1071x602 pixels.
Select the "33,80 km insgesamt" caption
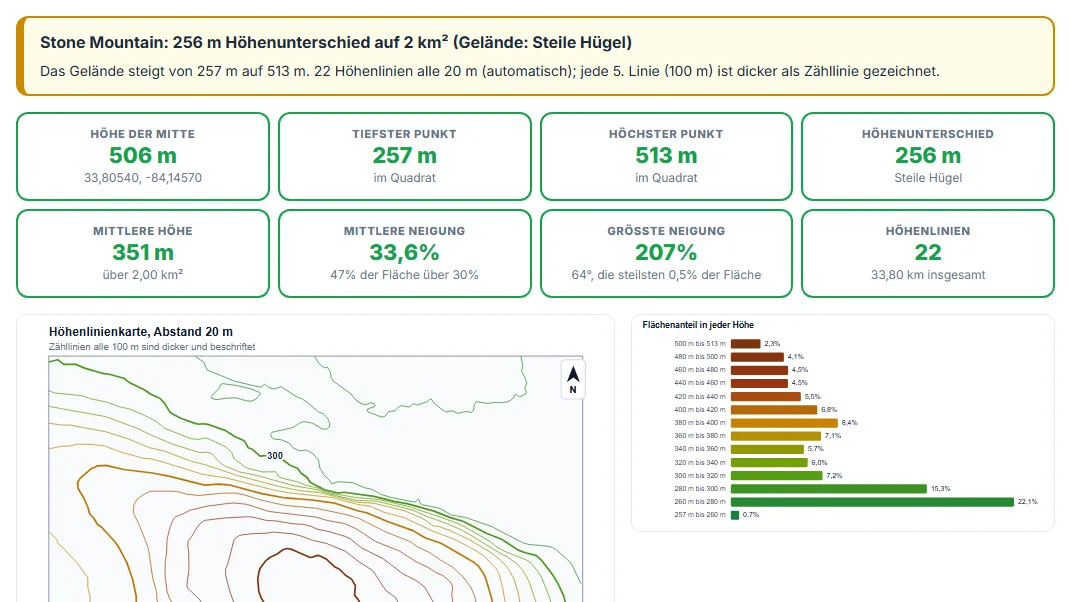click(x=928, y=275)
